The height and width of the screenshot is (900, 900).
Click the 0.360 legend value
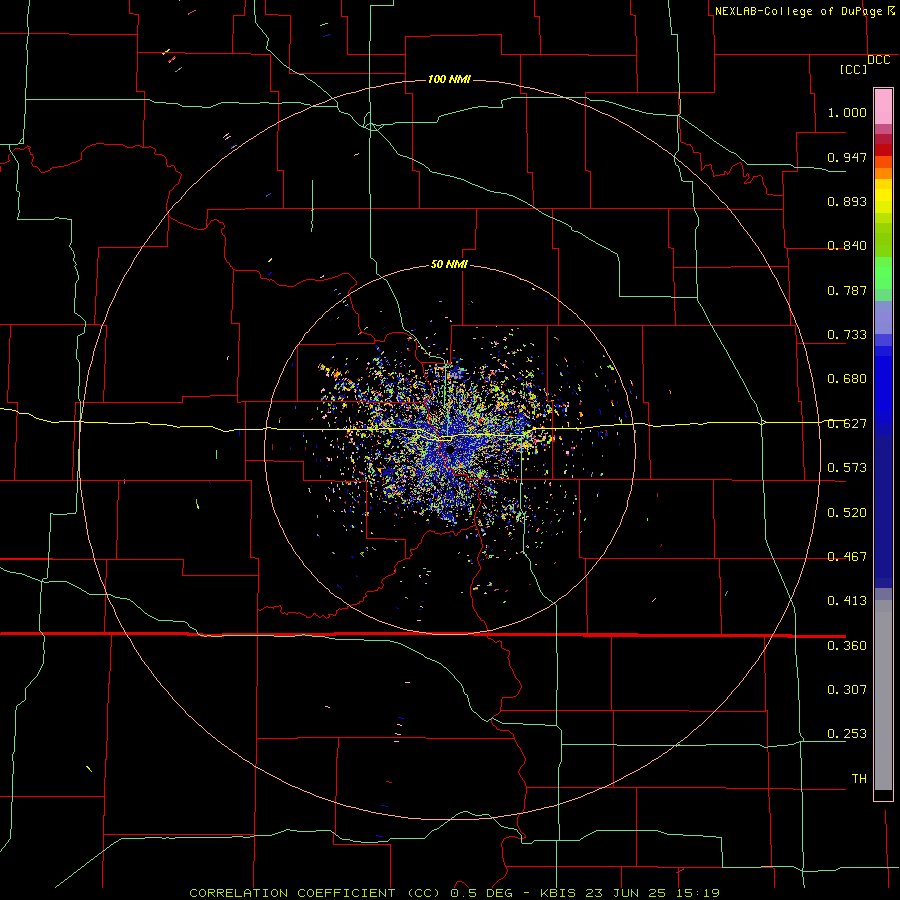[847, 646]
